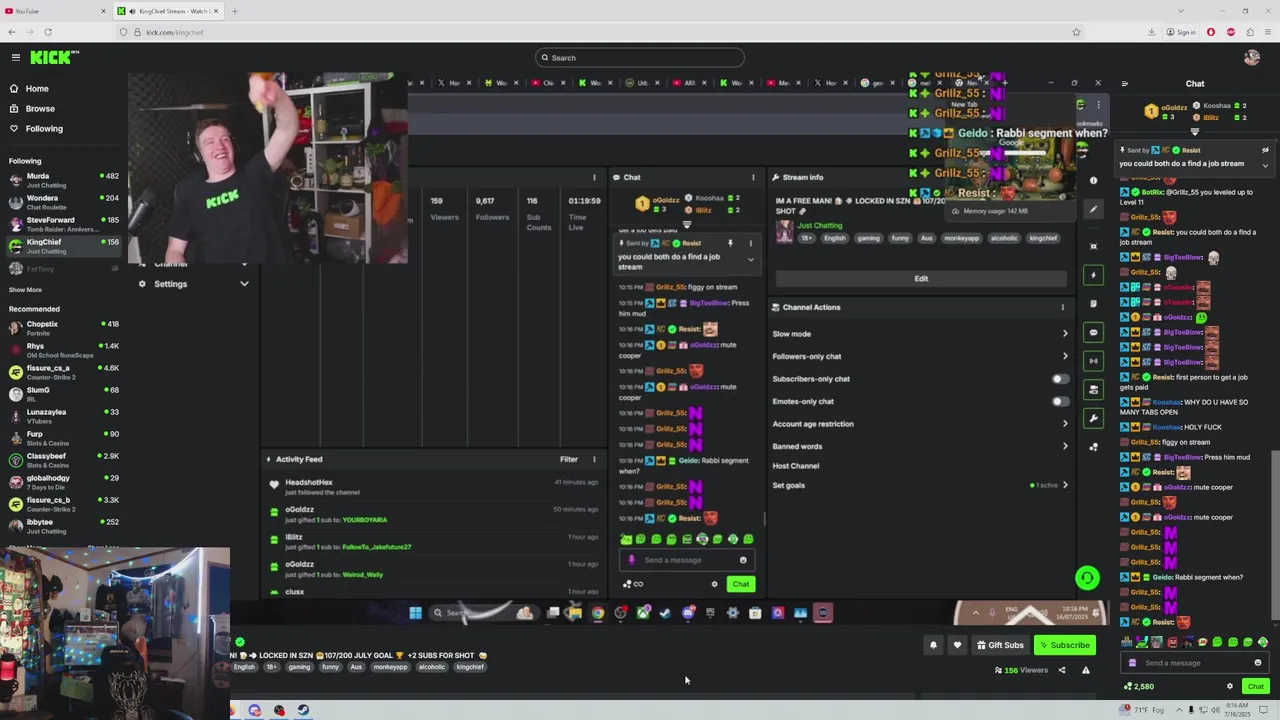Click the heart follow icon
1280x720 pixels.
pyautogui.click(x=957, y=645)
